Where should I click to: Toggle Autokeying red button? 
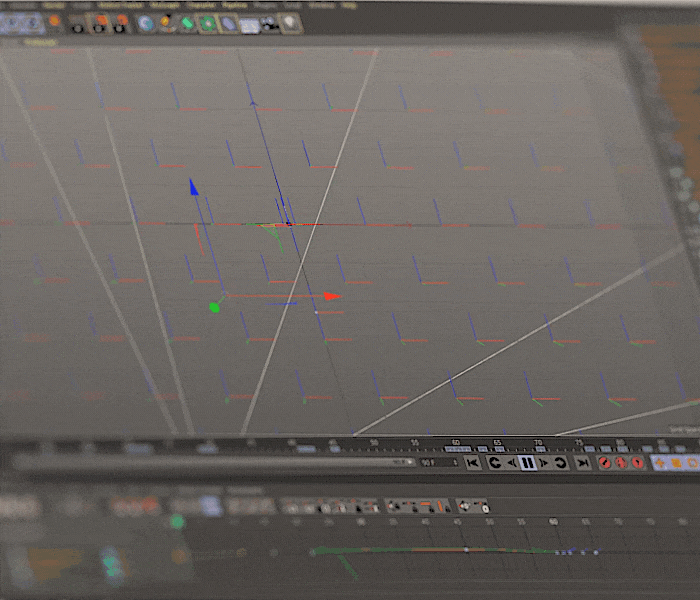point(621,463)
